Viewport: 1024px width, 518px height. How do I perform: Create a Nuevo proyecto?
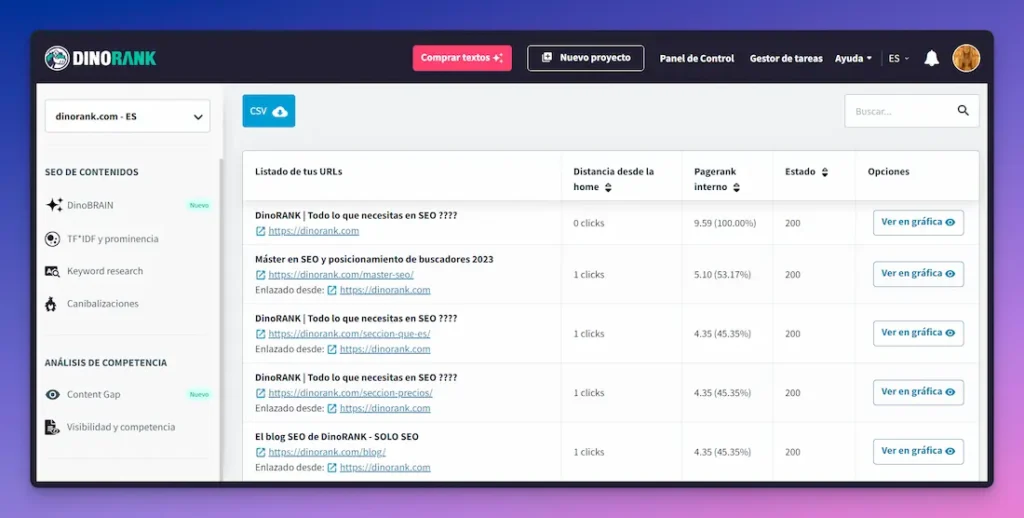click(x=585, y=58)
